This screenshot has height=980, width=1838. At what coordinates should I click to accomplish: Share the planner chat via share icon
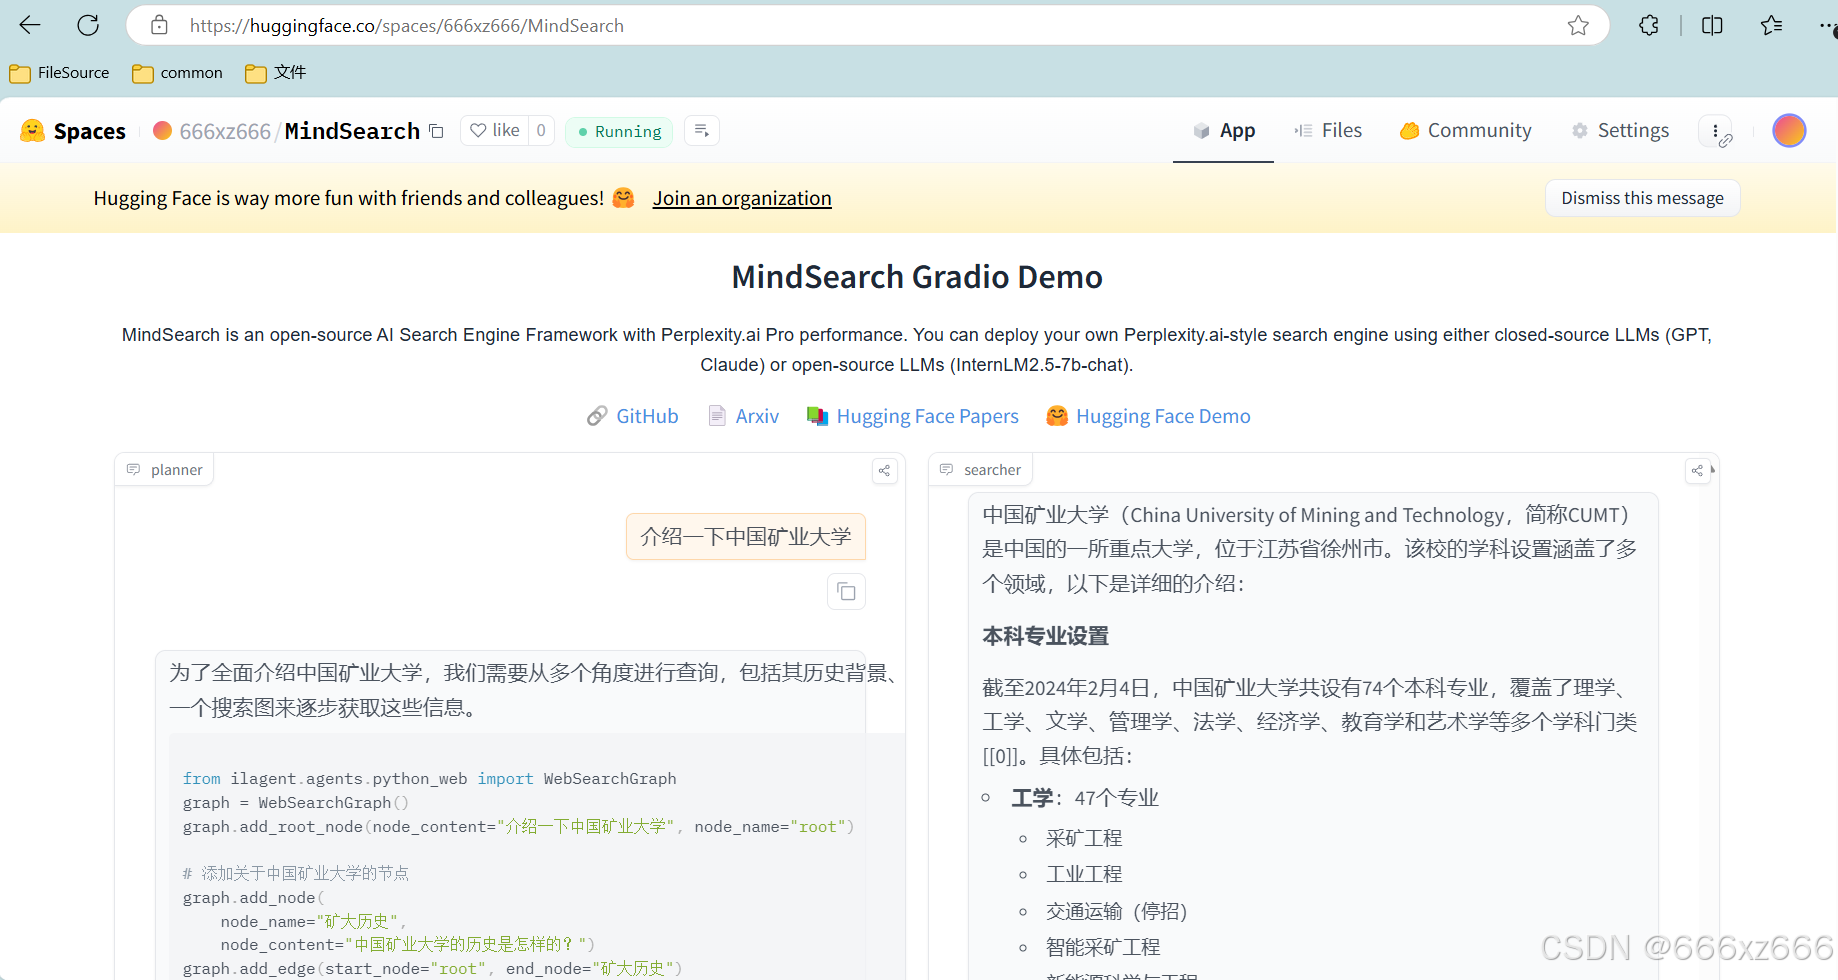coord(884,470)
